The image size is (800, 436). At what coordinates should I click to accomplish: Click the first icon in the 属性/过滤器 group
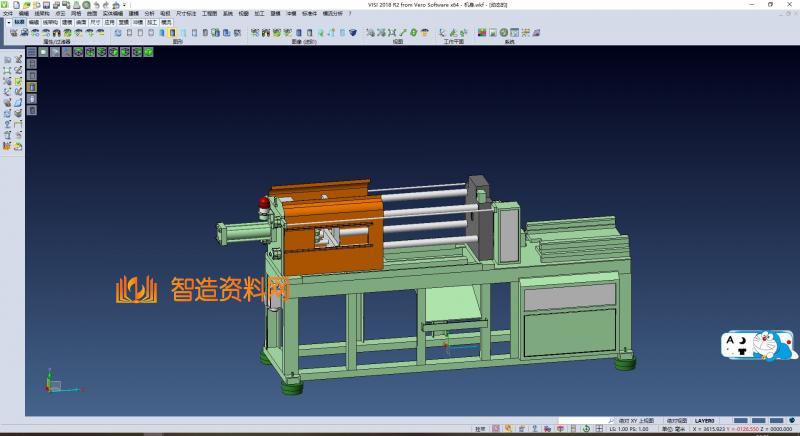pos(13,32)
